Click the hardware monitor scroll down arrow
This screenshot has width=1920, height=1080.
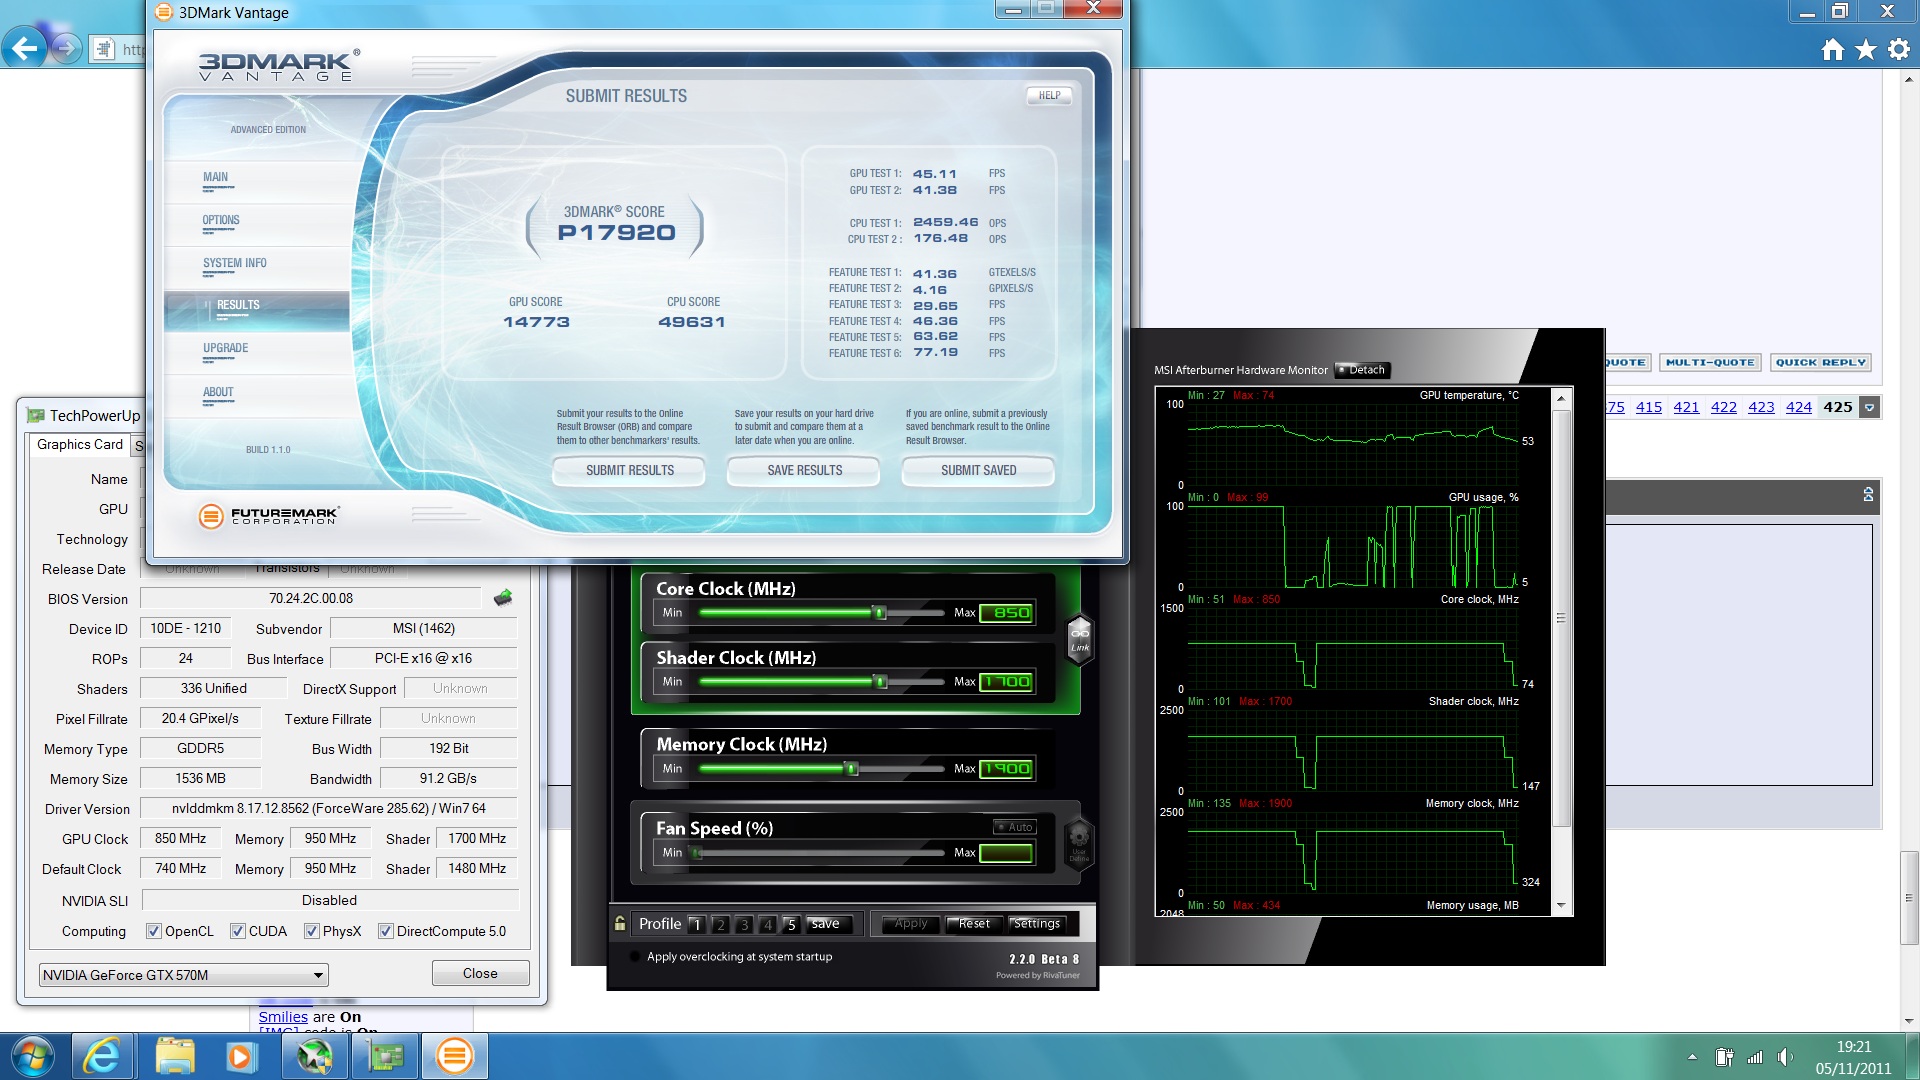1560,906
